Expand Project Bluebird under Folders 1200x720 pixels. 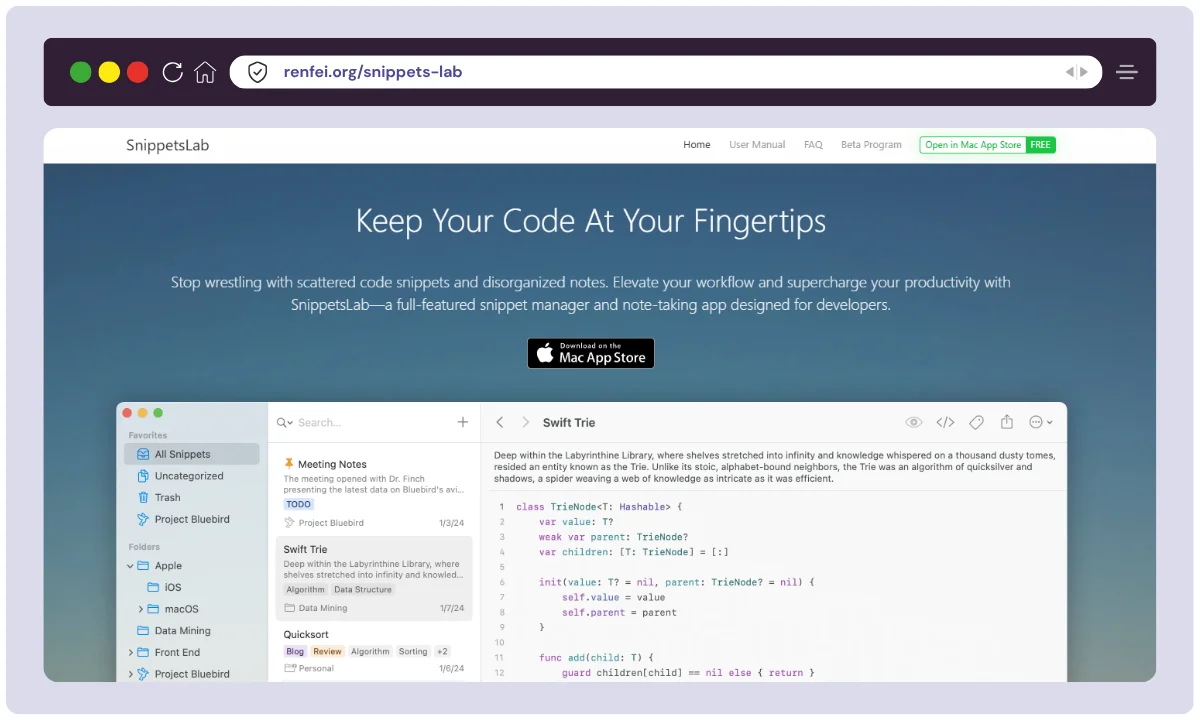coord(131,674)
